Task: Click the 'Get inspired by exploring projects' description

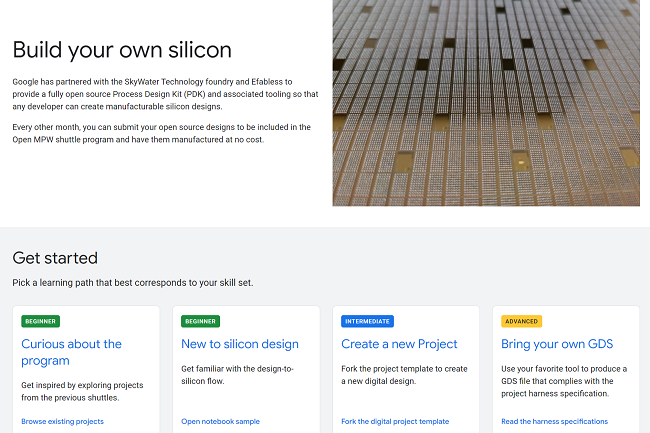Action: pyautogui.click(x=82, y=391)
